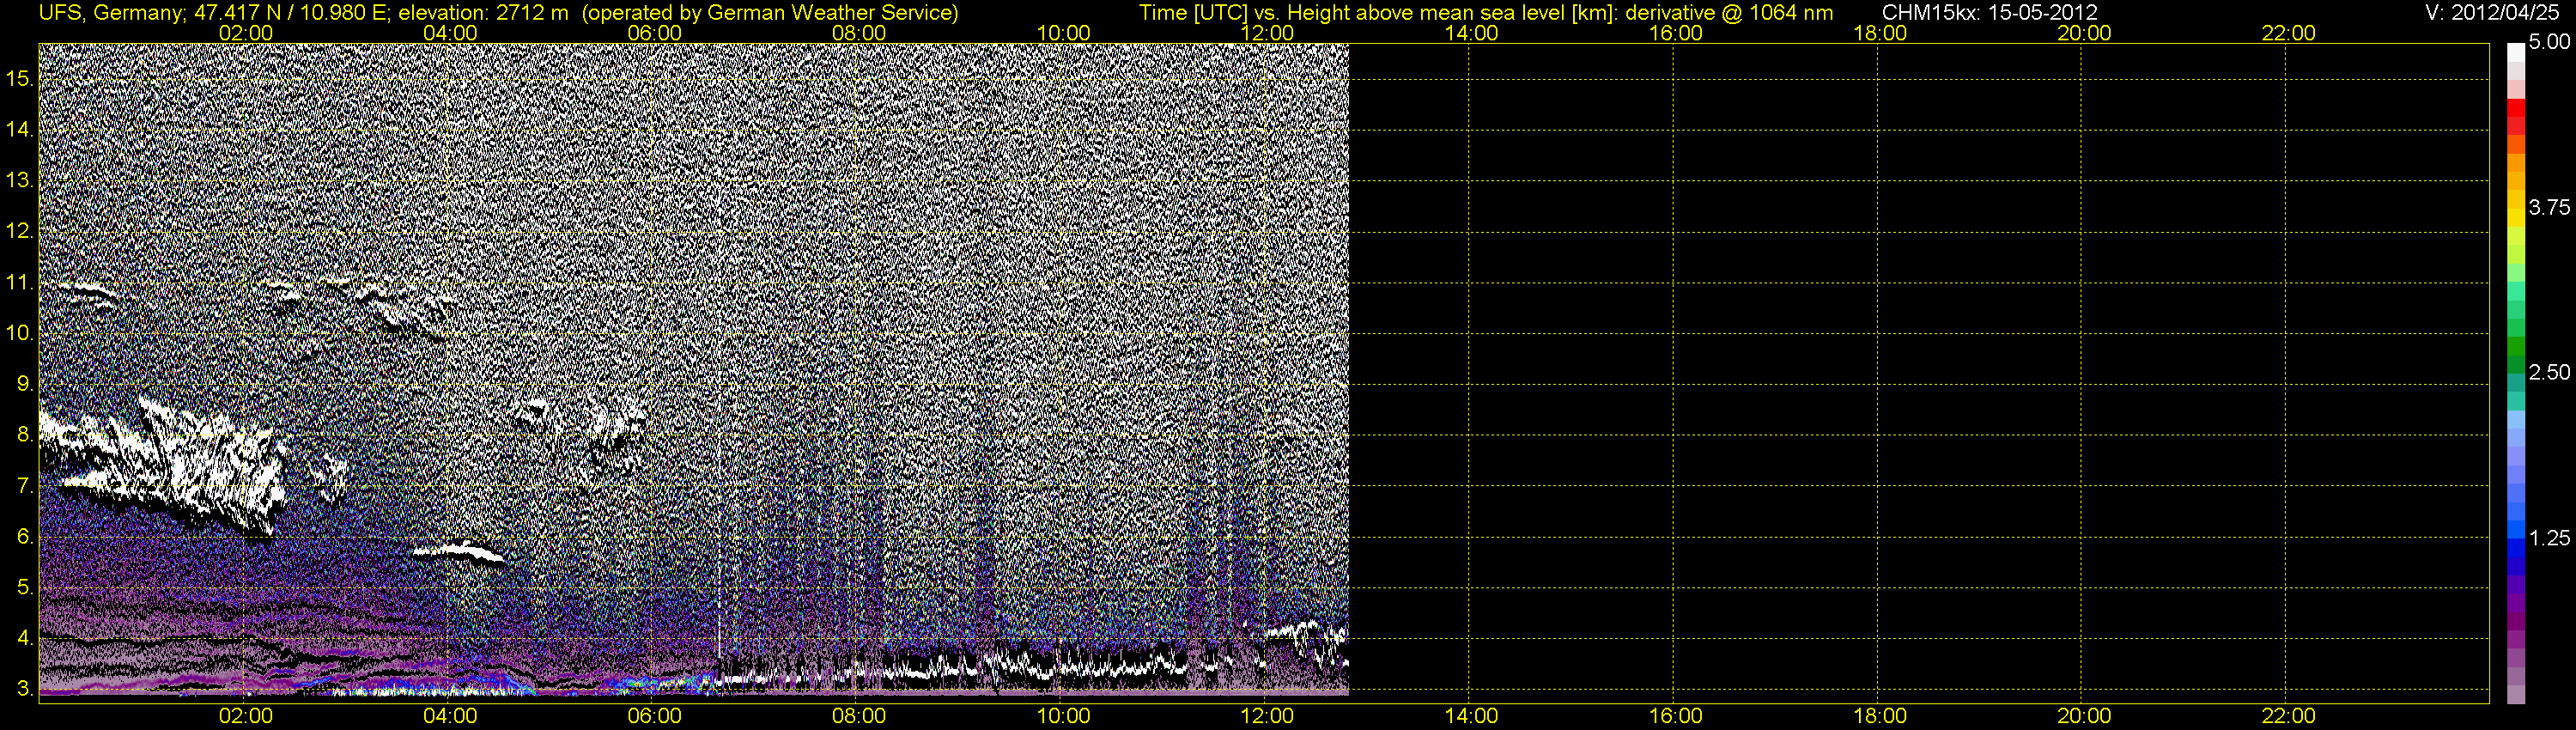Pick the purple segment of the color scale
The height and width of the screenshot is (730, 2576).
(x=2516, y=603)
